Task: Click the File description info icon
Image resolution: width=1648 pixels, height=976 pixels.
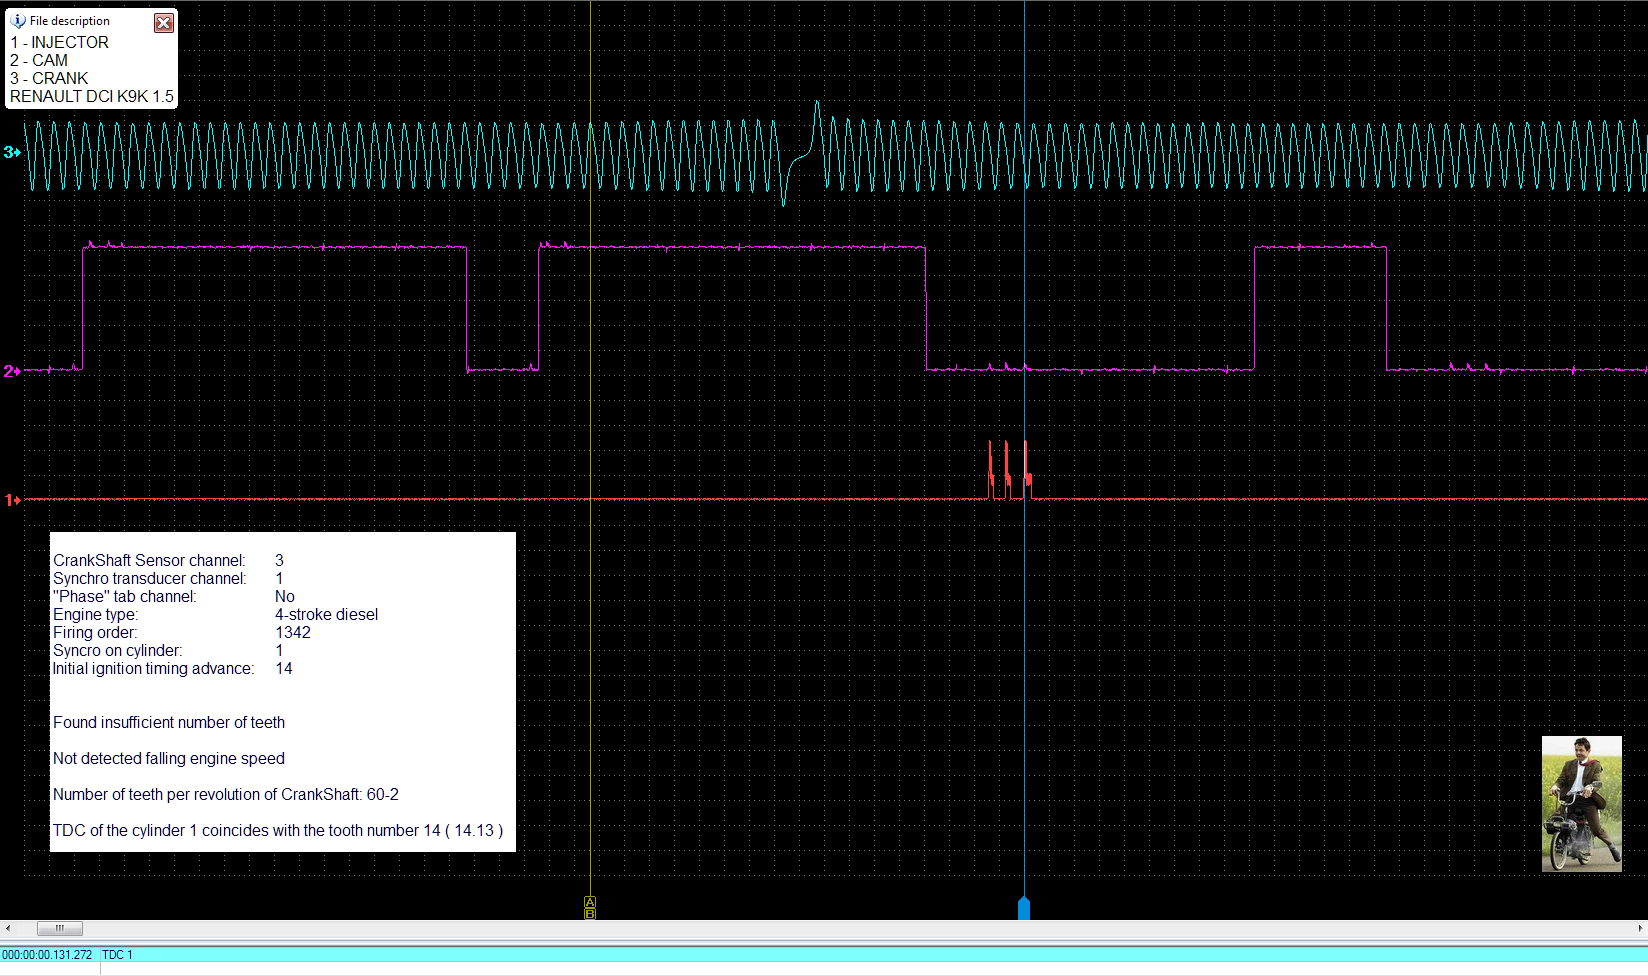Action: (18, 21)
